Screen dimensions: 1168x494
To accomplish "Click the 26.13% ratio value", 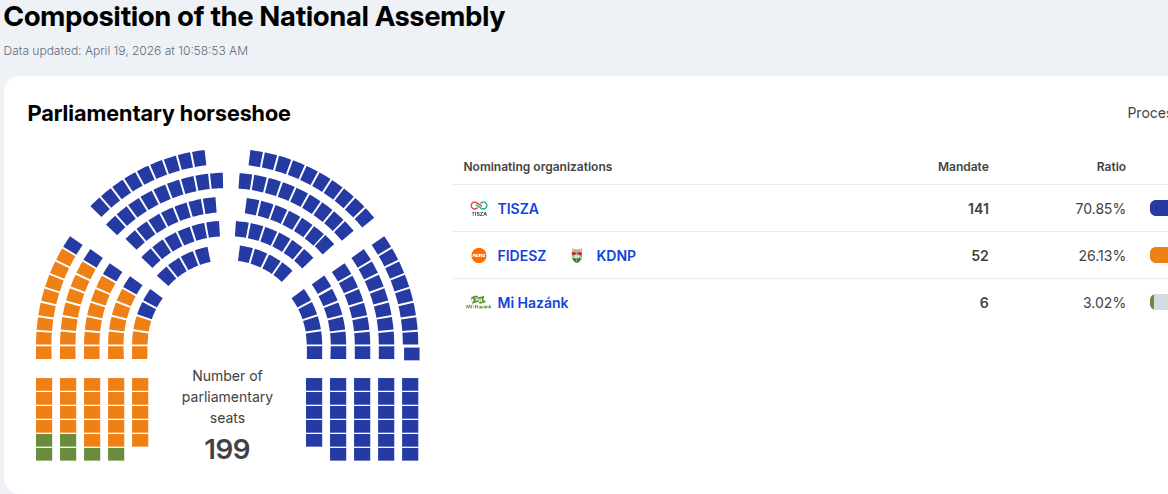I will point(1104,256).
